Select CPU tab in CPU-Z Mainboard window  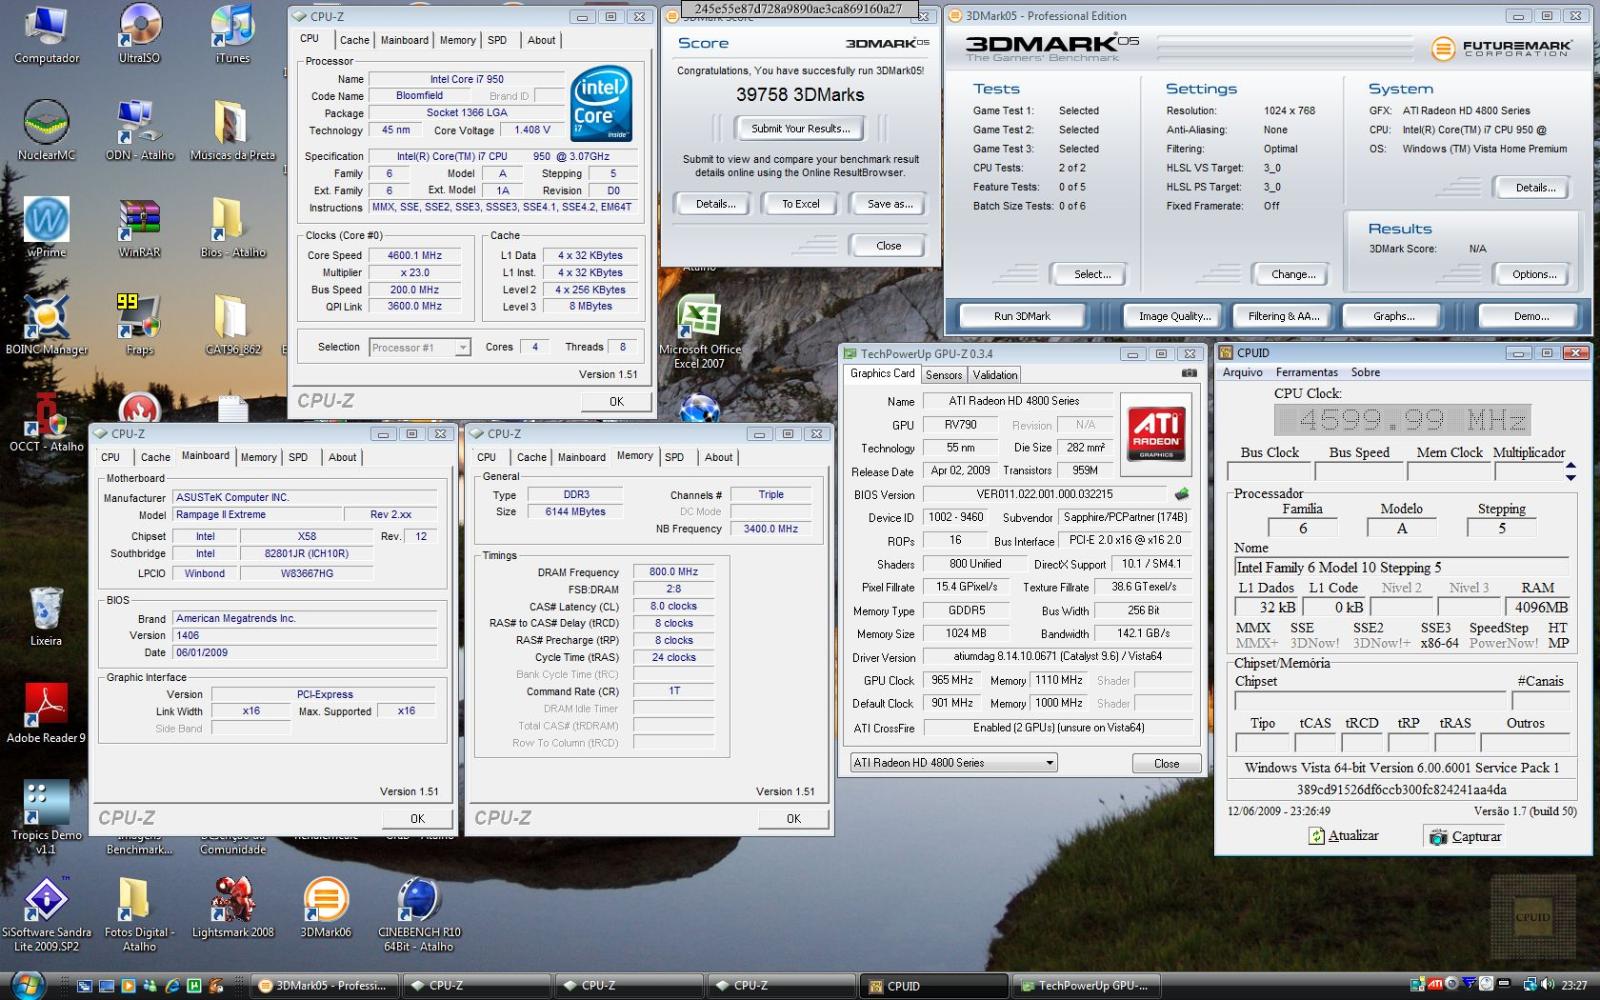[x=111, y=457]
